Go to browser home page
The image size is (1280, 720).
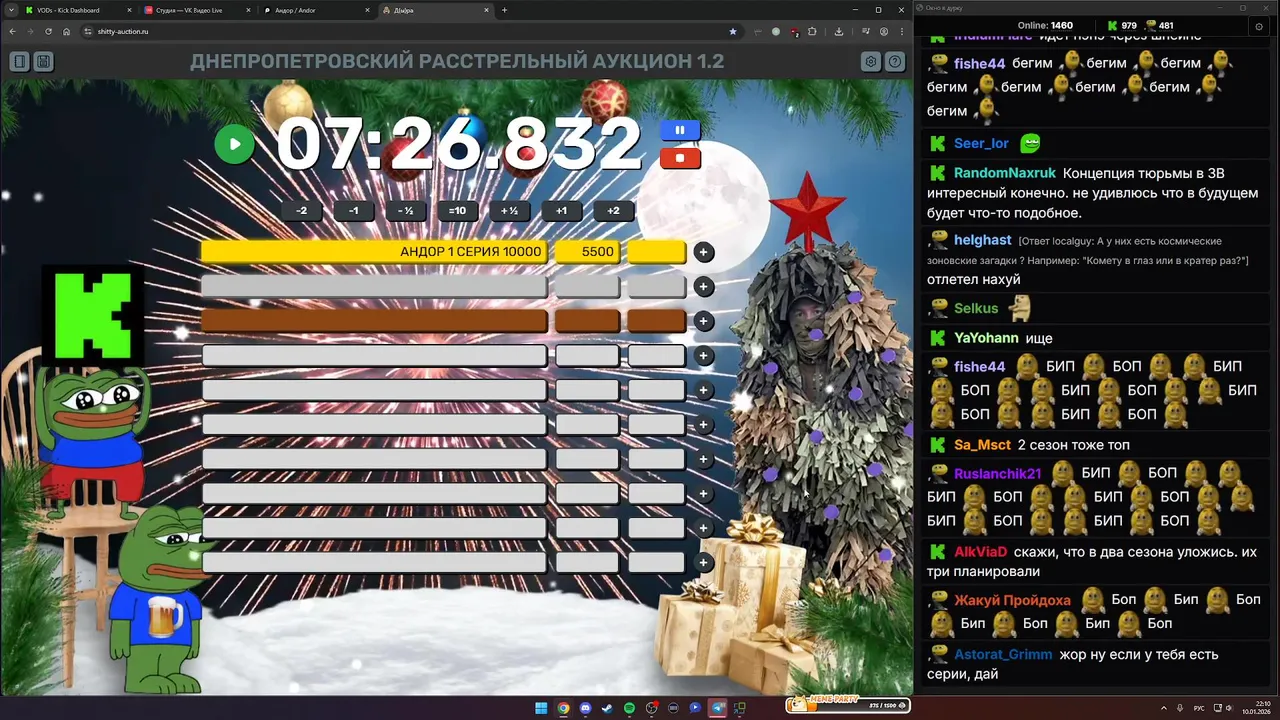(x=67, y=31)
